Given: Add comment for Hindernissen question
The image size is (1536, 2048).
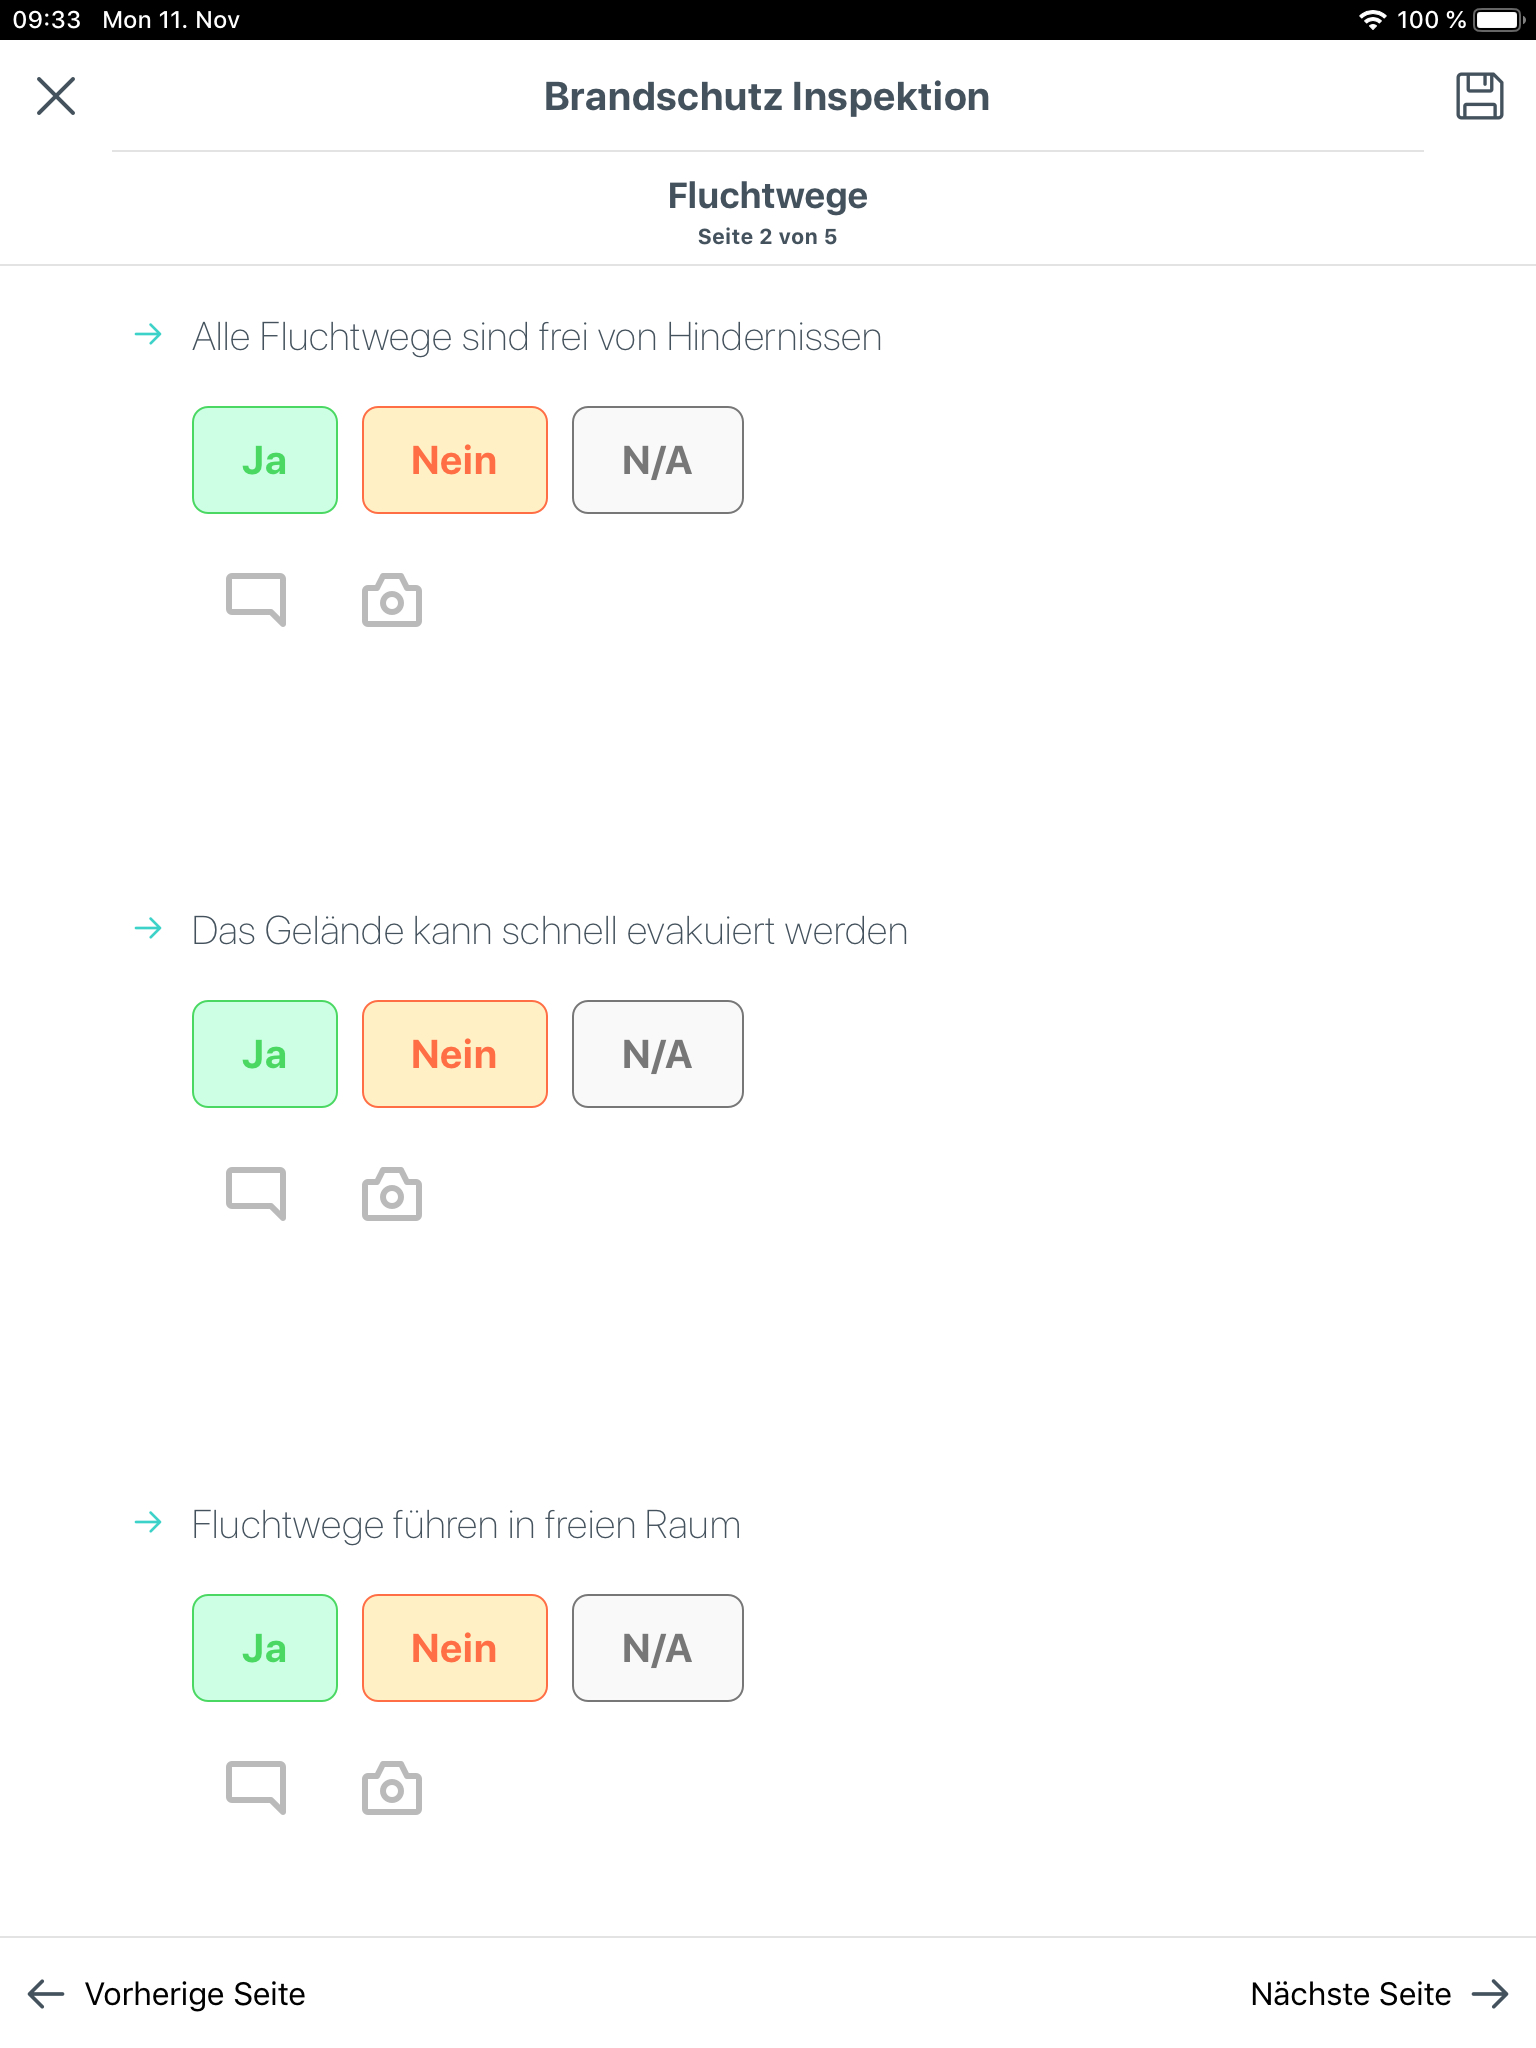Looking at the screenshot, I should click(256, 600).
